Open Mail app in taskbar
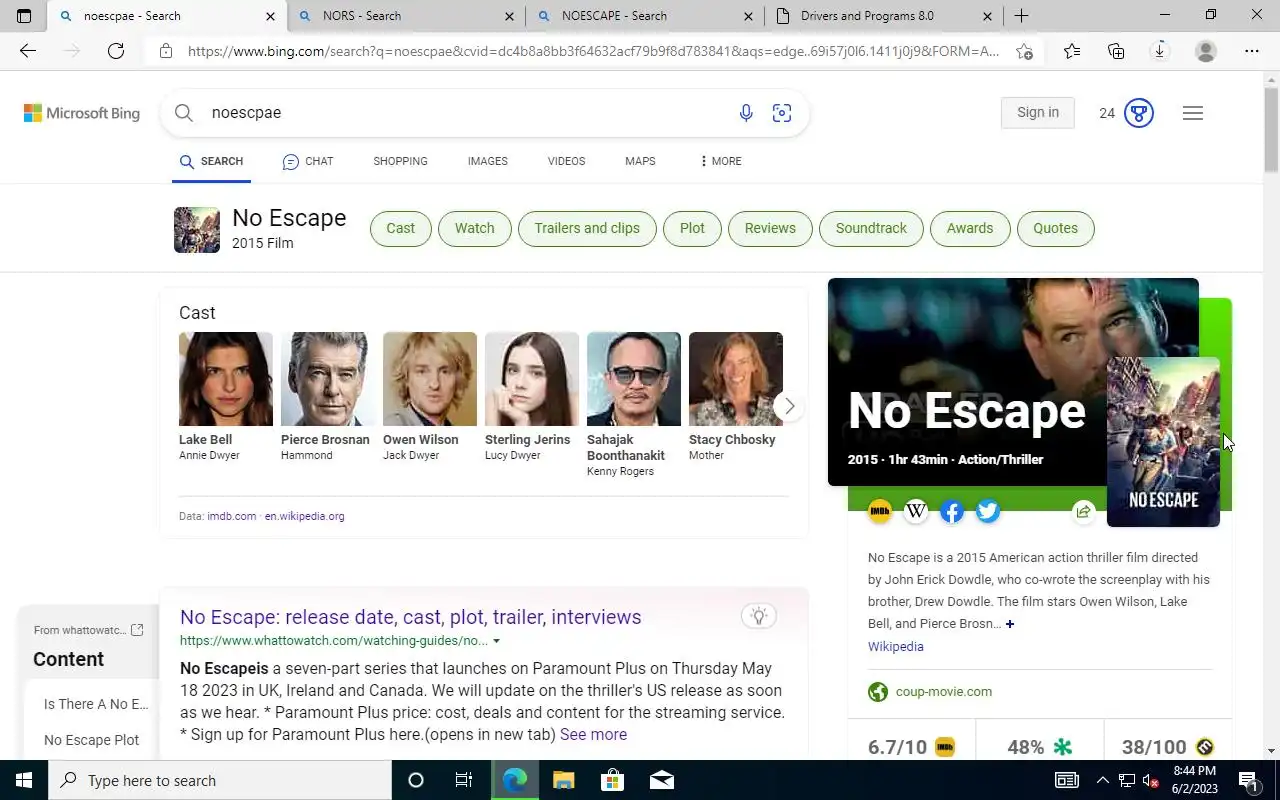This screenshot has width=1280, height=800. click(x=661, y=780)
